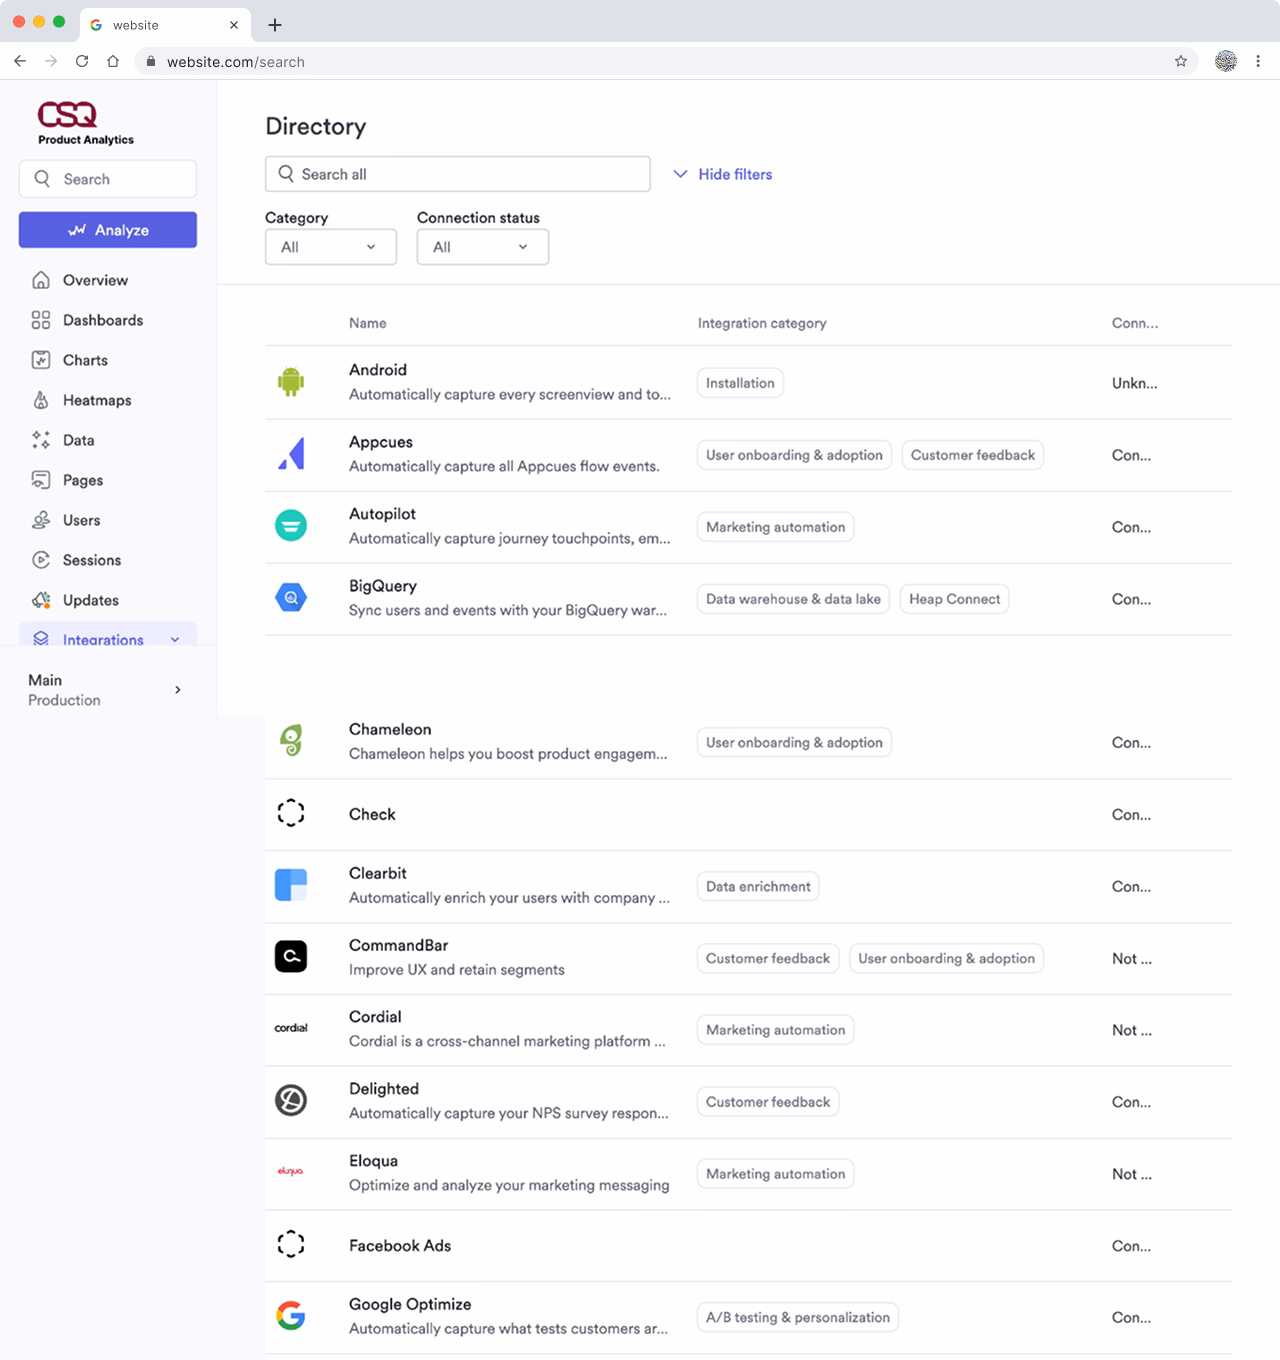Click the Cordial logo icon
Image resolution: width=1280 pixels, height=1360 pixels.
click(291, 1028)
